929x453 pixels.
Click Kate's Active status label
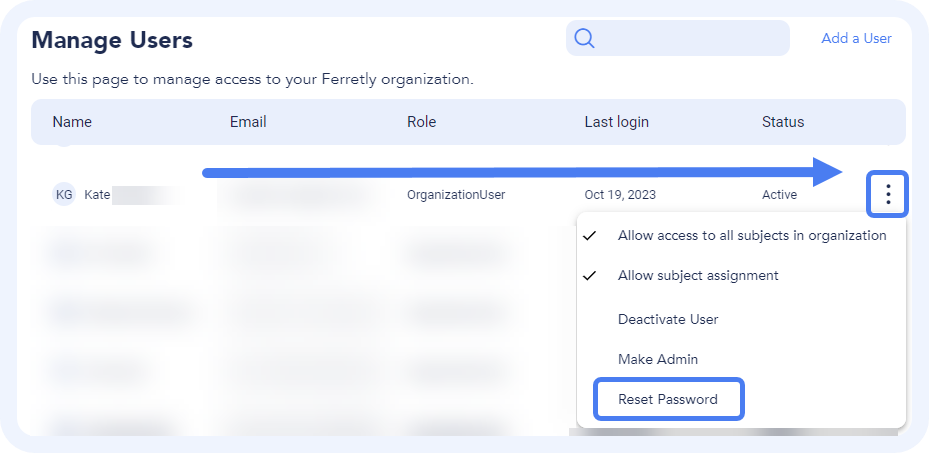pos(779,195)
